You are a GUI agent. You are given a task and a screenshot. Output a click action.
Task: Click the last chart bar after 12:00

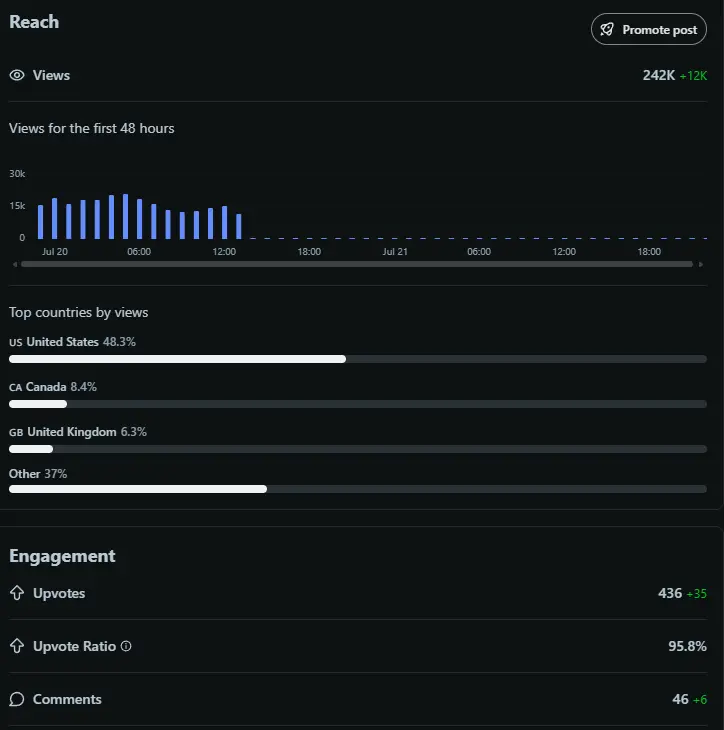pyautogui.click(x=239, y=226)
